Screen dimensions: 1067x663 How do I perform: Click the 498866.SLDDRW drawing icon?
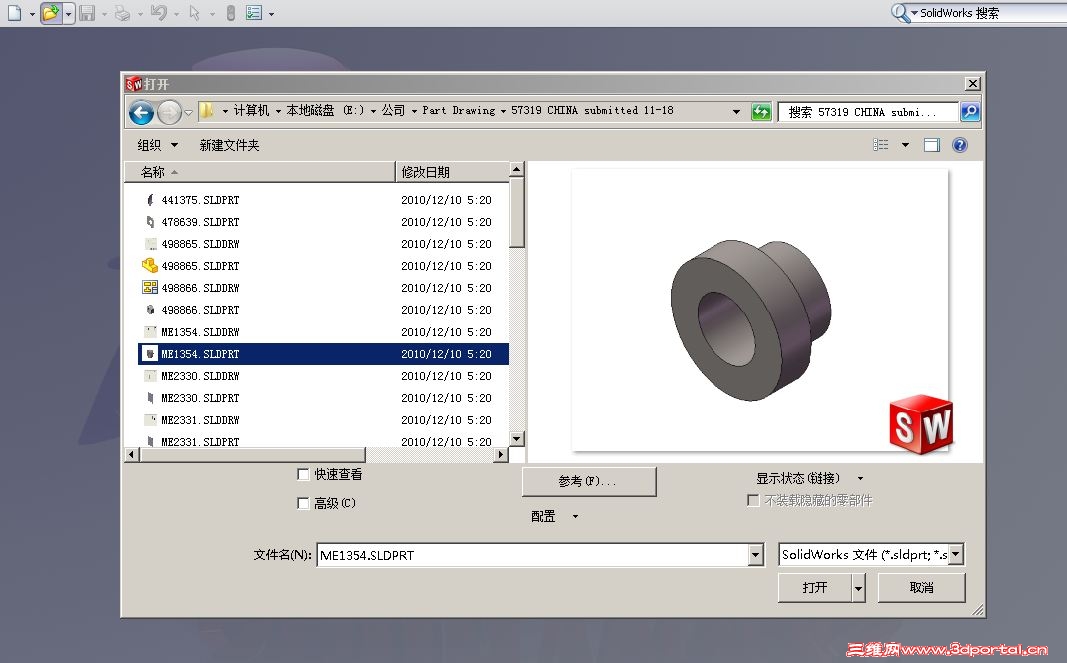[x=150, y=287]
